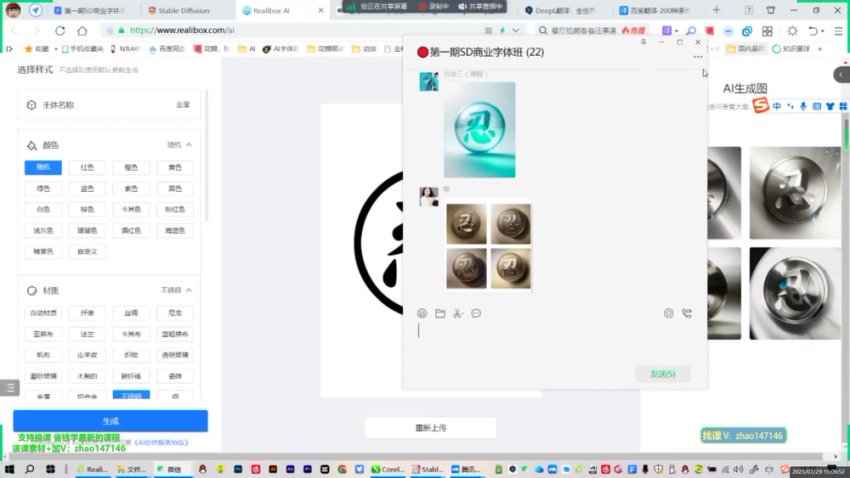Screen dimensions: 850x478
Task: Open the emoji picker in chat
Action: tap(422, 313)
